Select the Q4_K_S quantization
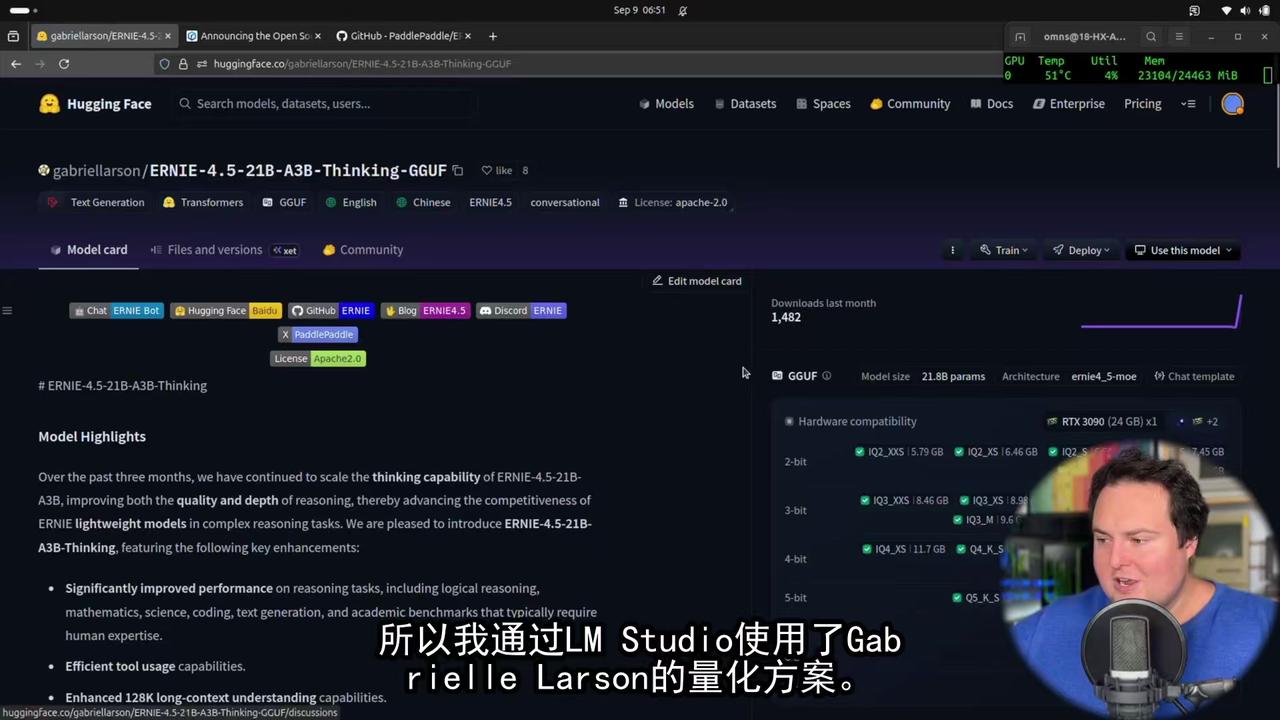The height and width of the screenshot is (720, 1280). [x=979, y=549]
